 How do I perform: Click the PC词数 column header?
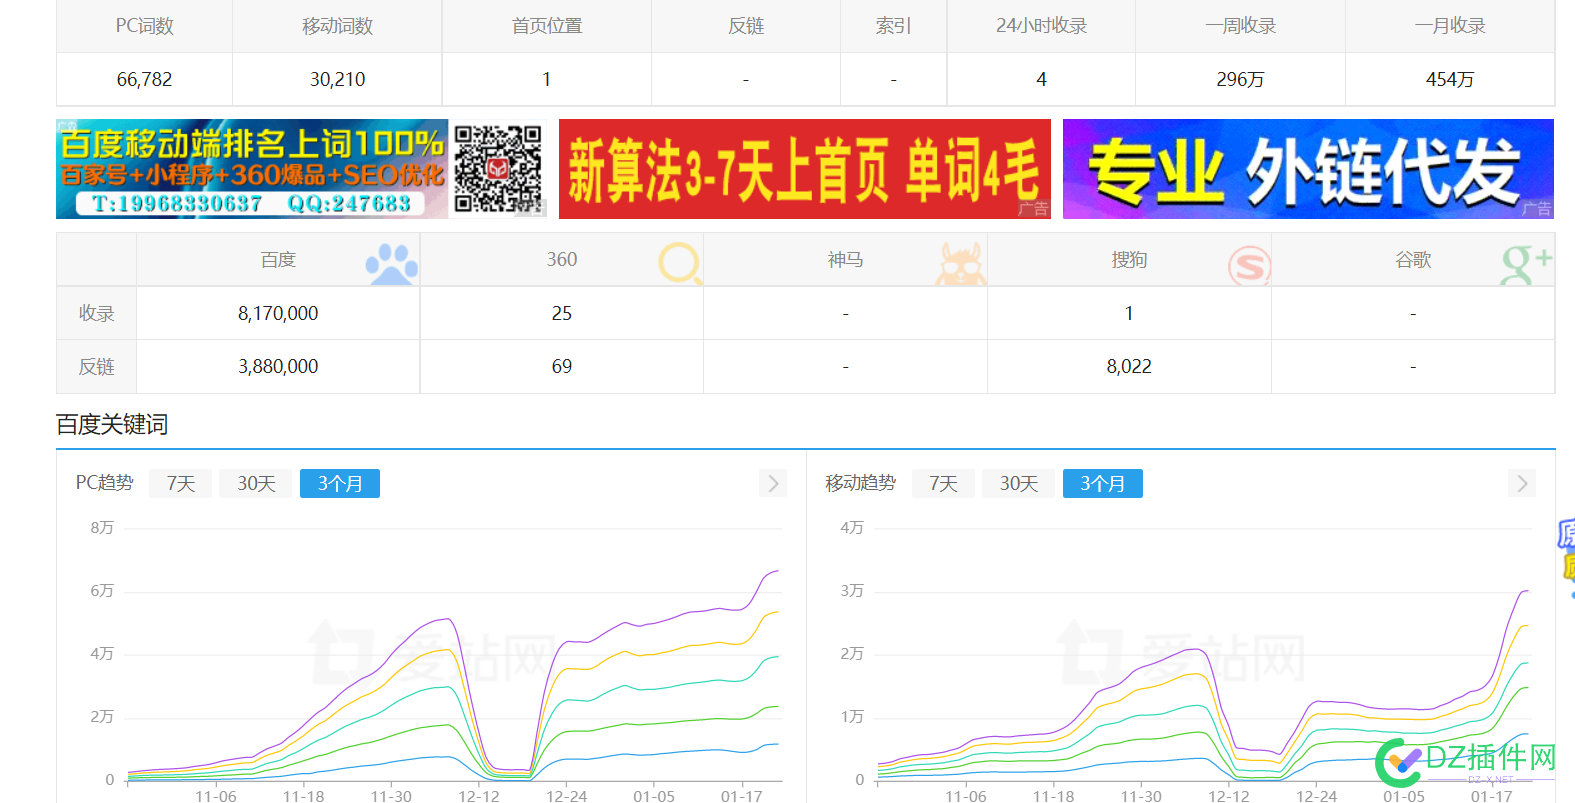[x=144, y=26]
